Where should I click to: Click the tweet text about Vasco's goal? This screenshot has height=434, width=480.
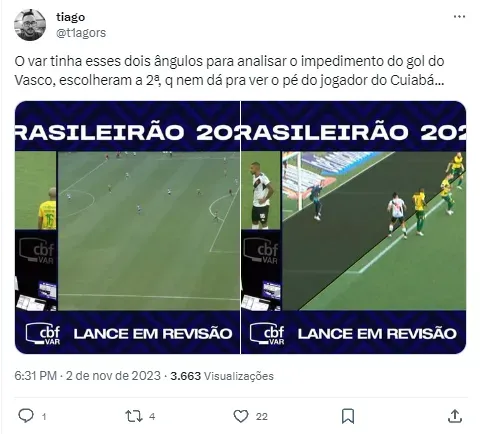pos(229,71)
